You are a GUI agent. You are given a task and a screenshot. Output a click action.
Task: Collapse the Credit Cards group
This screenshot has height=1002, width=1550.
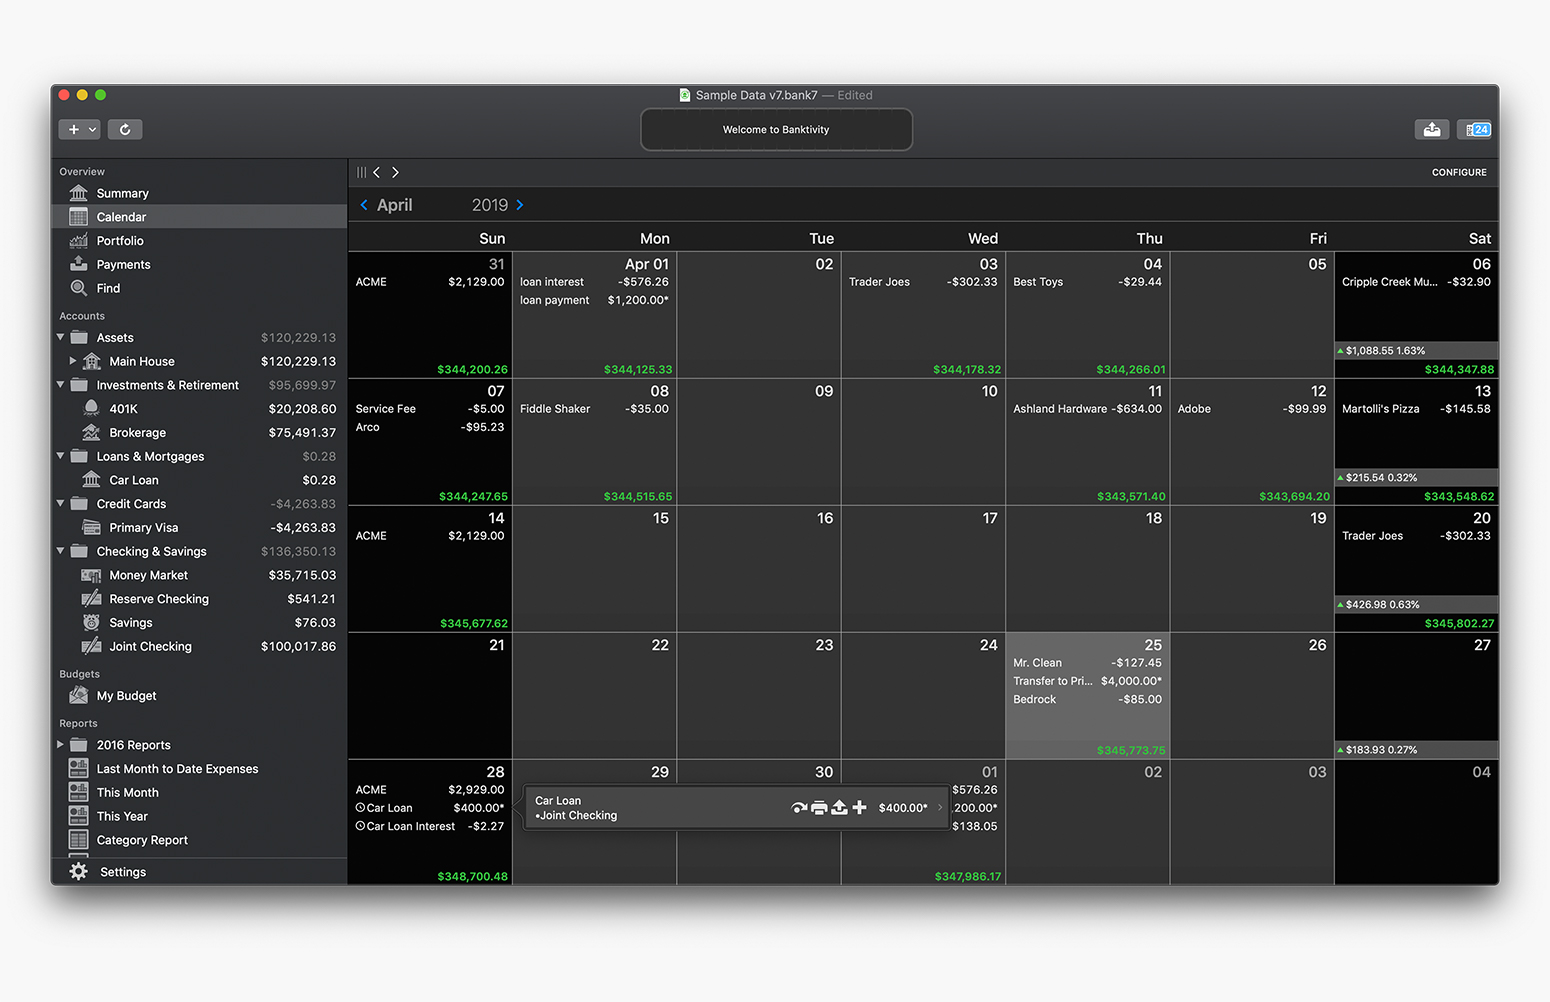coord(61,504)
